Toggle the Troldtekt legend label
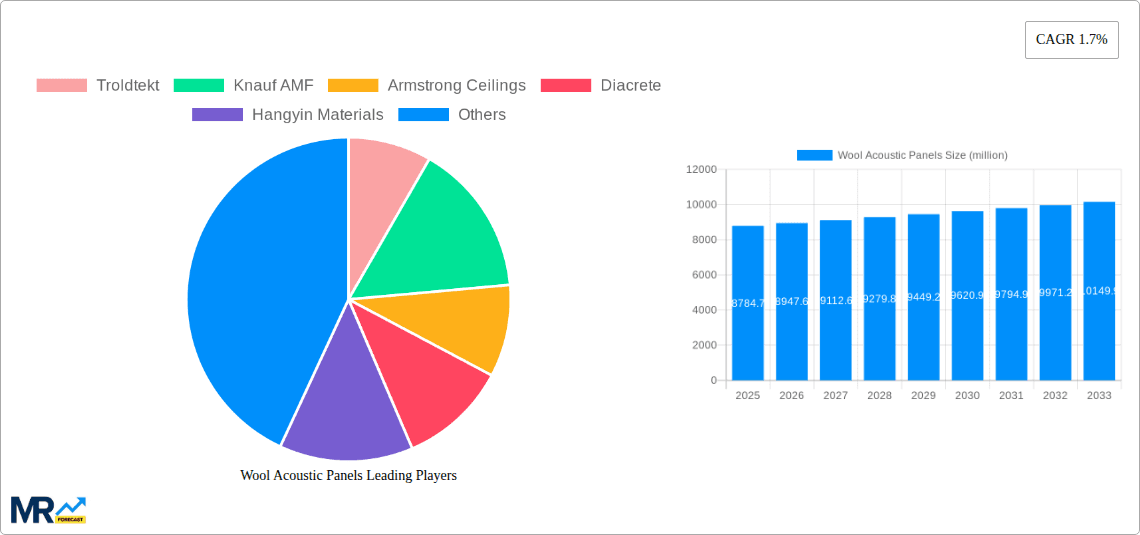The width and height of the screenshot is (1140, 535). click(128, 86)
